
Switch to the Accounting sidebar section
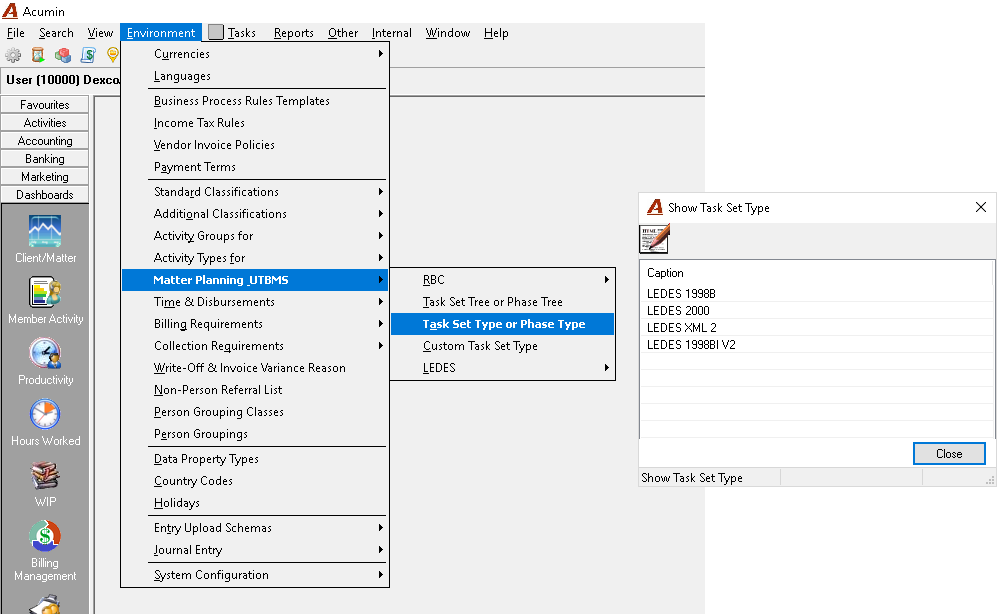click(x=45, y=141)
